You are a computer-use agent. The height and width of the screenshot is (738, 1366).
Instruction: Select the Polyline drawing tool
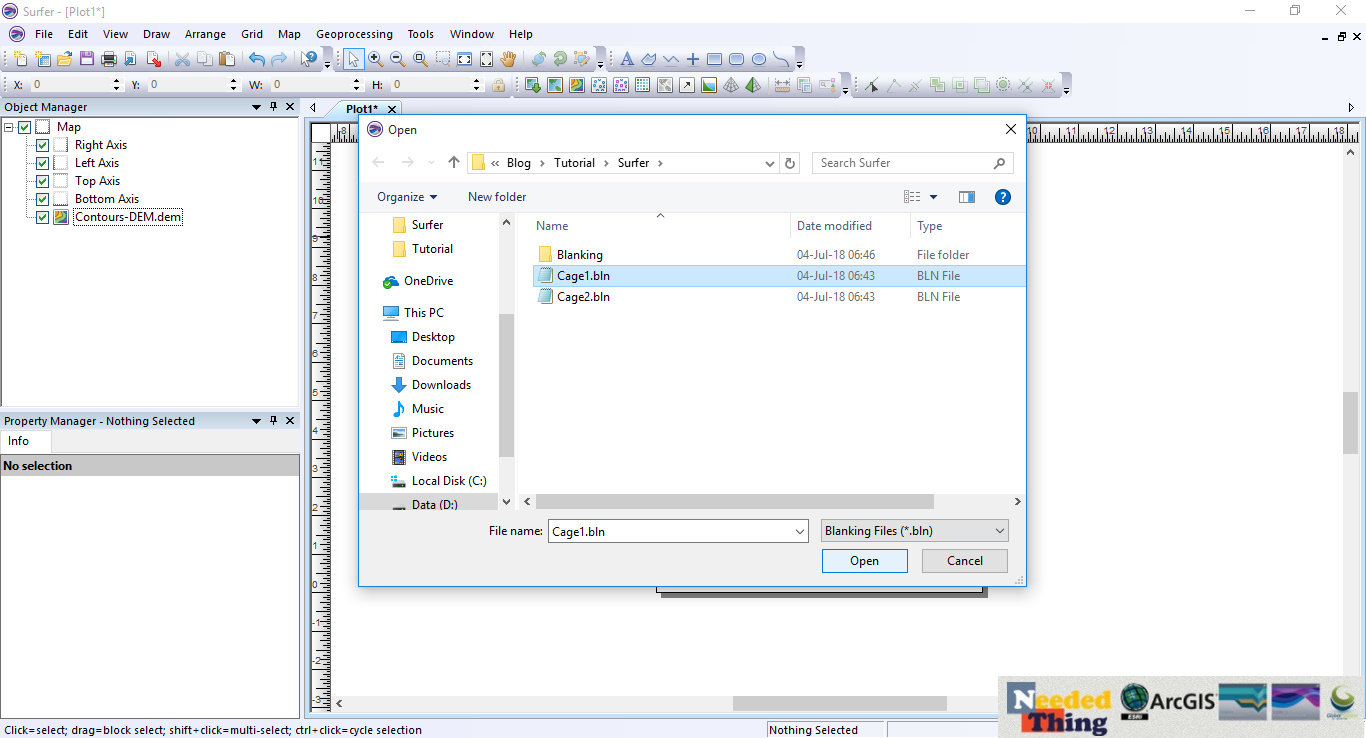click(671, 59)
